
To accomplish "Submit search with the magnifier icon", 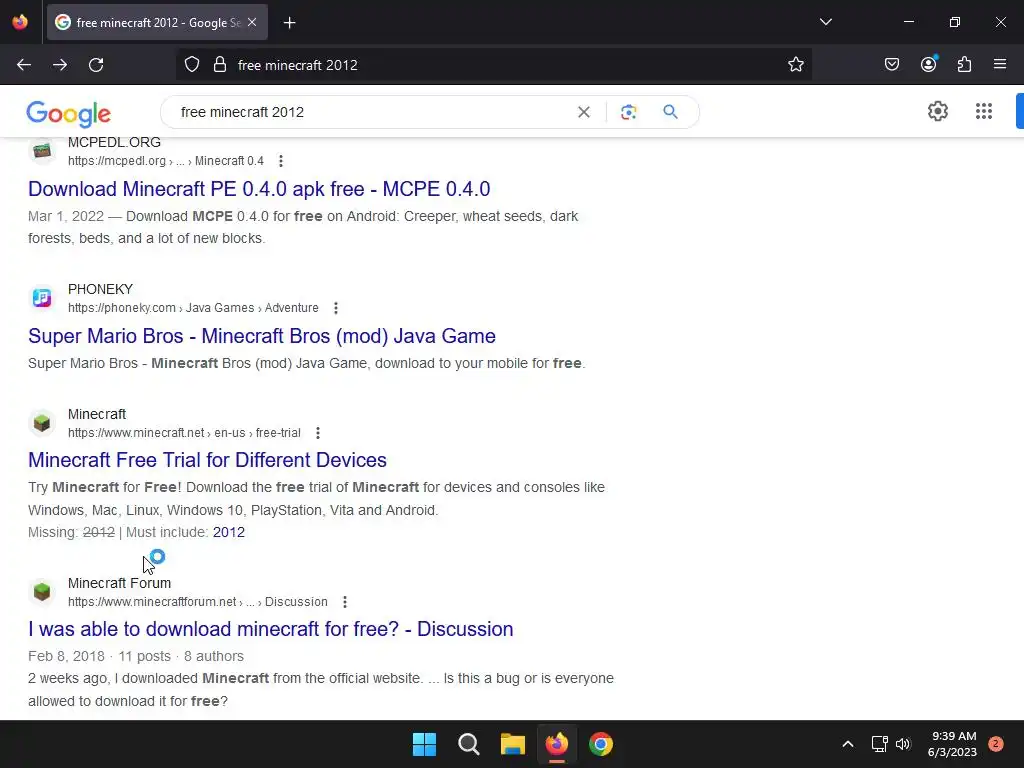I will point(670,112).
